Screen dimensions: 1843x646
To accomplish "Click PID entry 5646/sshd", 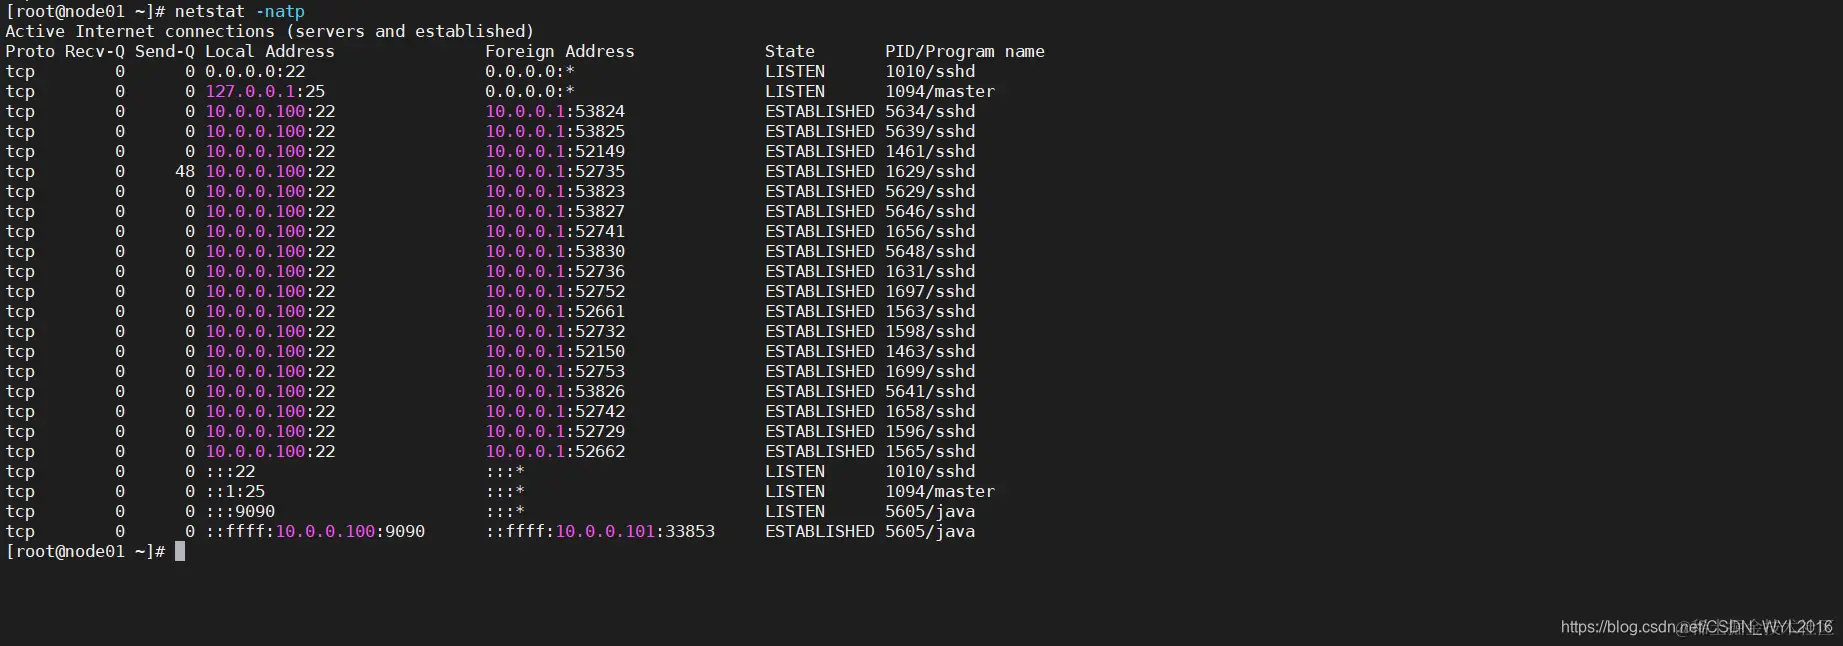I will (x=930, y=211).
